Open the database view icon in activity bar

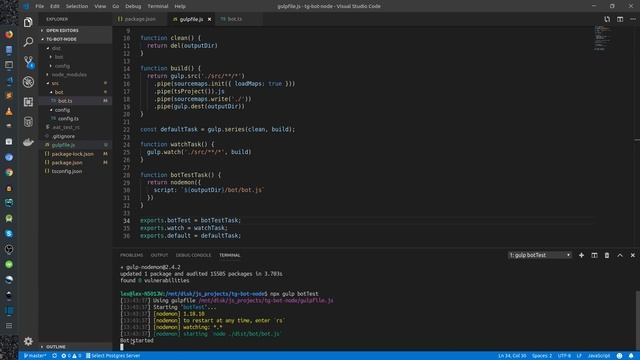(x=28, y=122)
